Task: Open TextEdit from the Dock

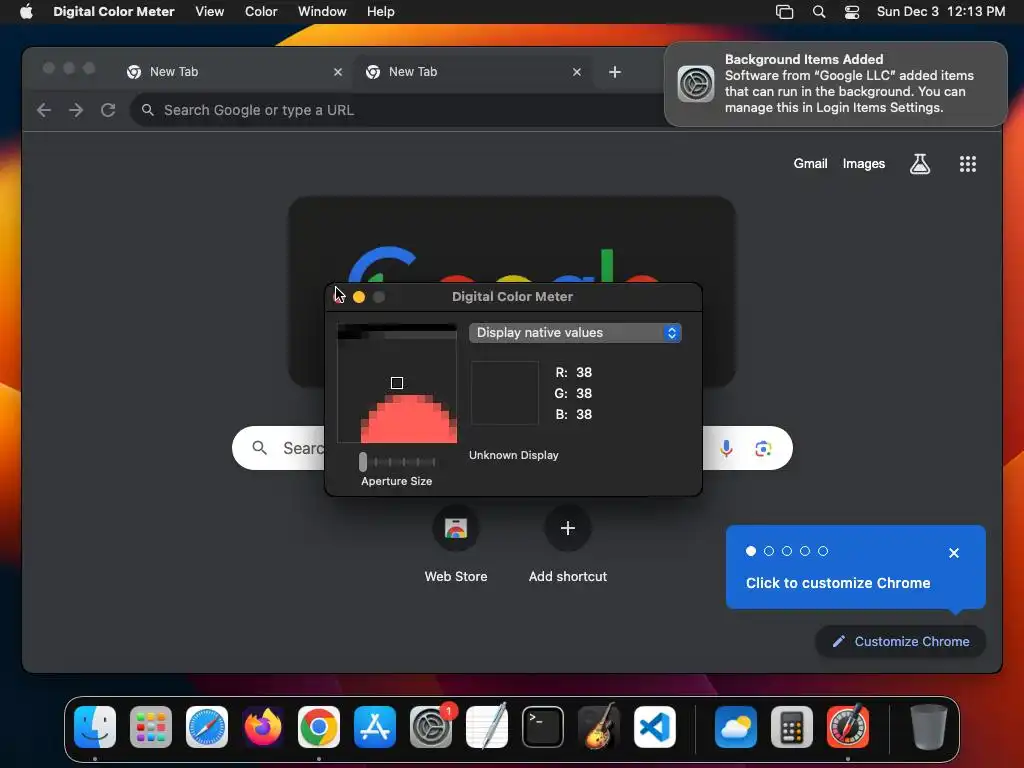Action: pyautogui.click(x=487, y=727)
